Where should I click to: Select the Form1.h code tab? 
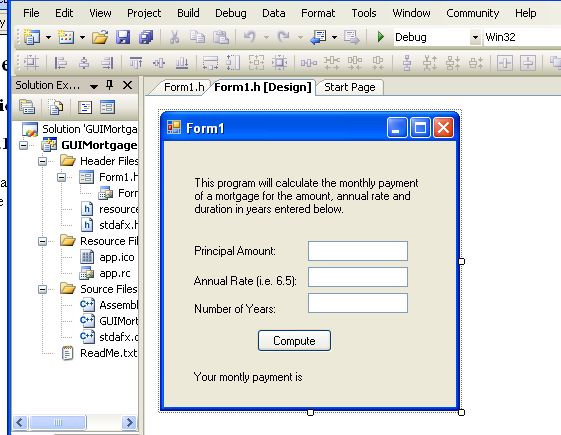tap(184, 87)
